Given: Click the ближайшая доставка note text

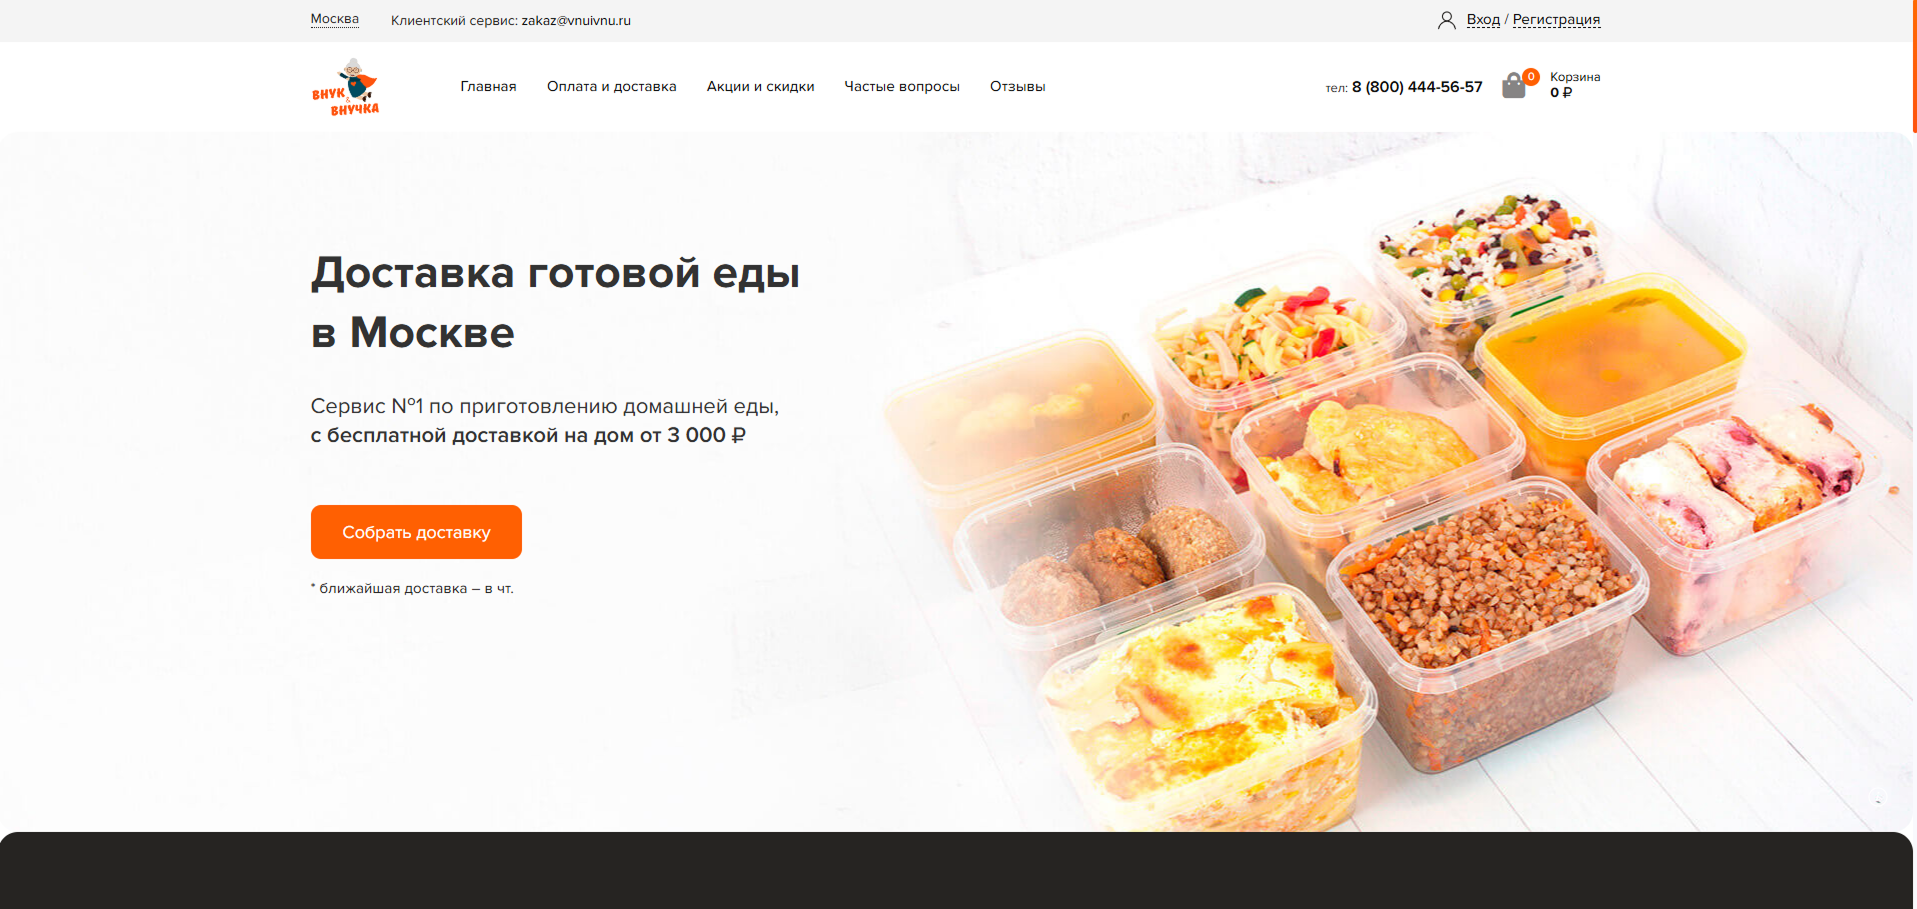Looking at the screenshot, I should [413, 588].
